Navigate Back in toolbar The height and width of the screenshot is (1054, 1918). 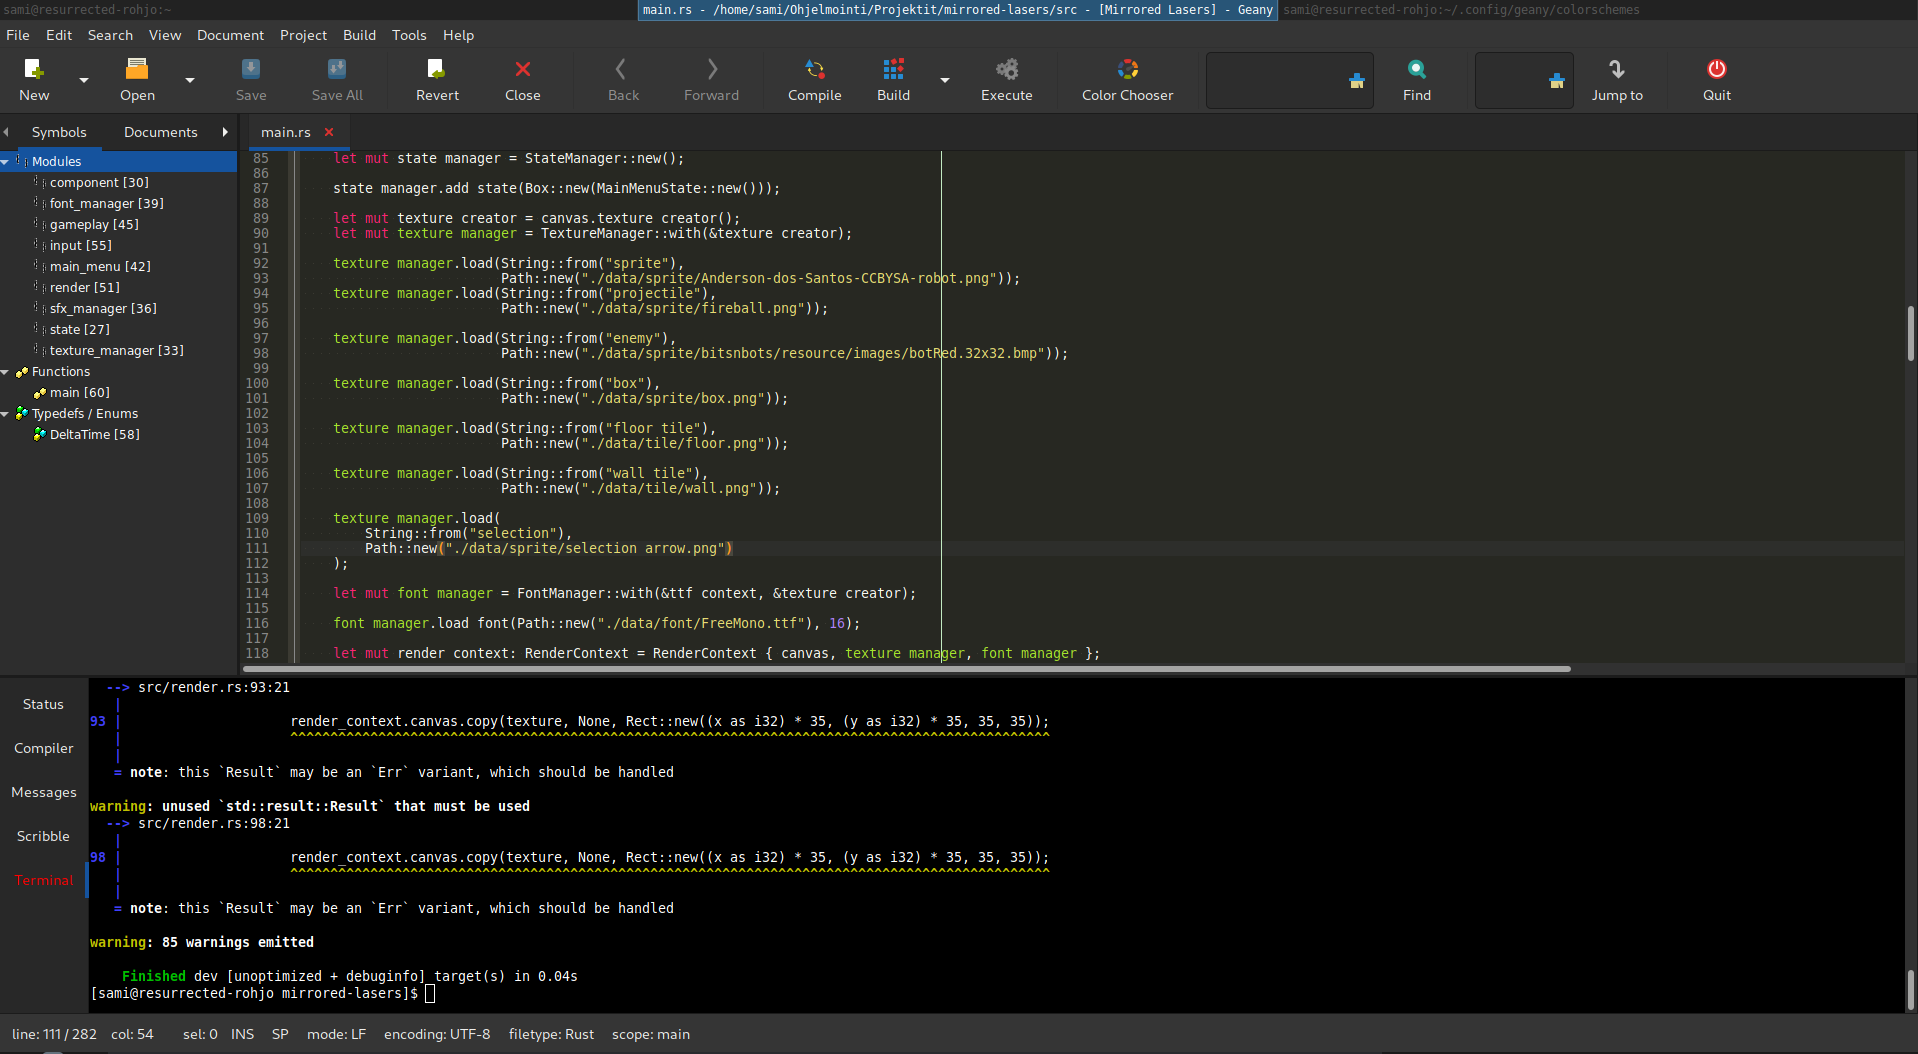pyautogui.click(x=623, y=80)
